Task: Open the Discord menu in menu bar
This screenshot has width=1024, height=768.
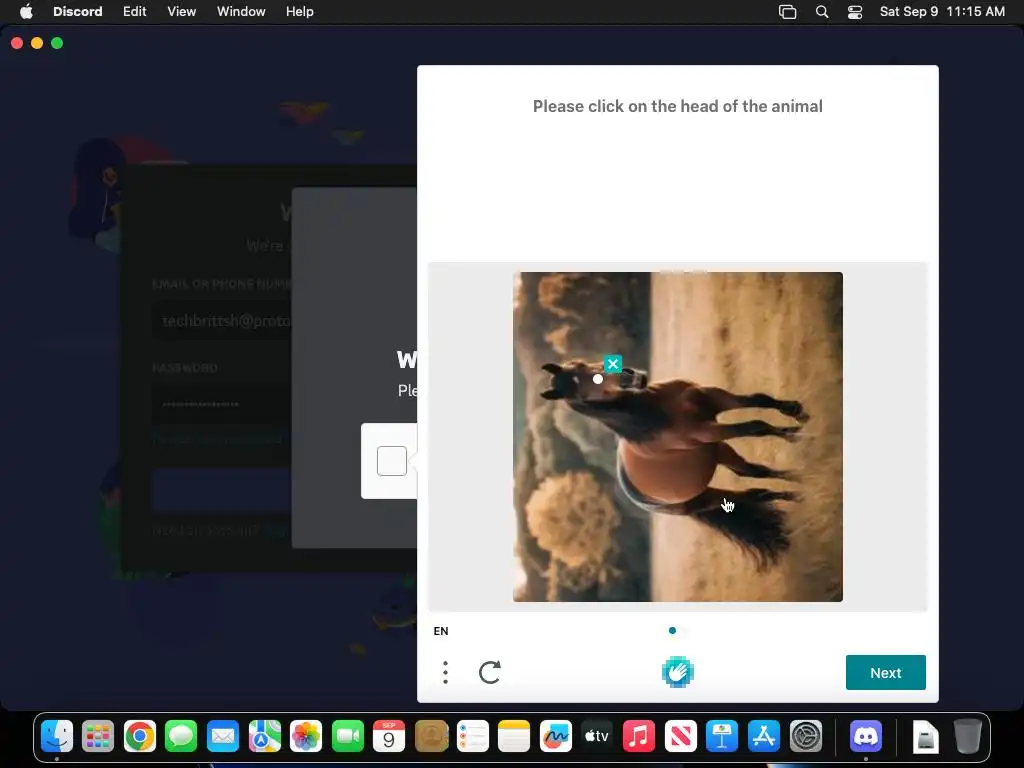Action: (78, 12)
